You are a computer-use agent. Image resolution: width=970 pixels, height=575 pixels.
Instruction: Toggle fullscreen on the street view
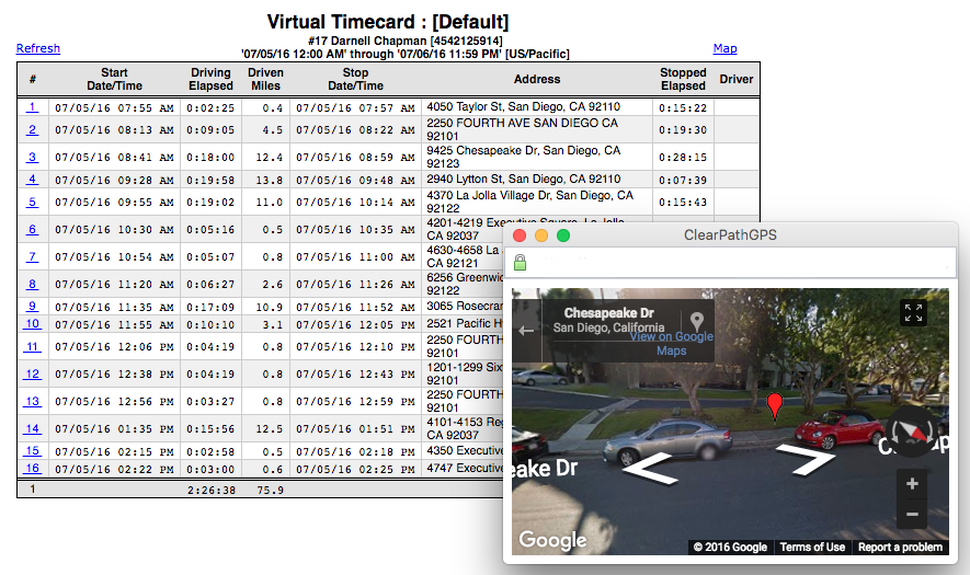913,313
